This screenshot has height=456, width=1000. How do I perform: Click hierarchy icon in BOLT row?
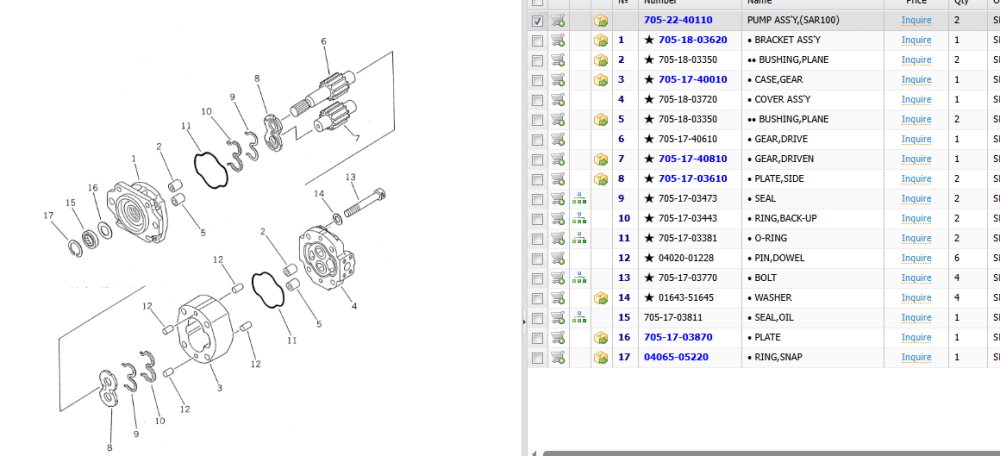pyautogui.click(x=579, y=278)
